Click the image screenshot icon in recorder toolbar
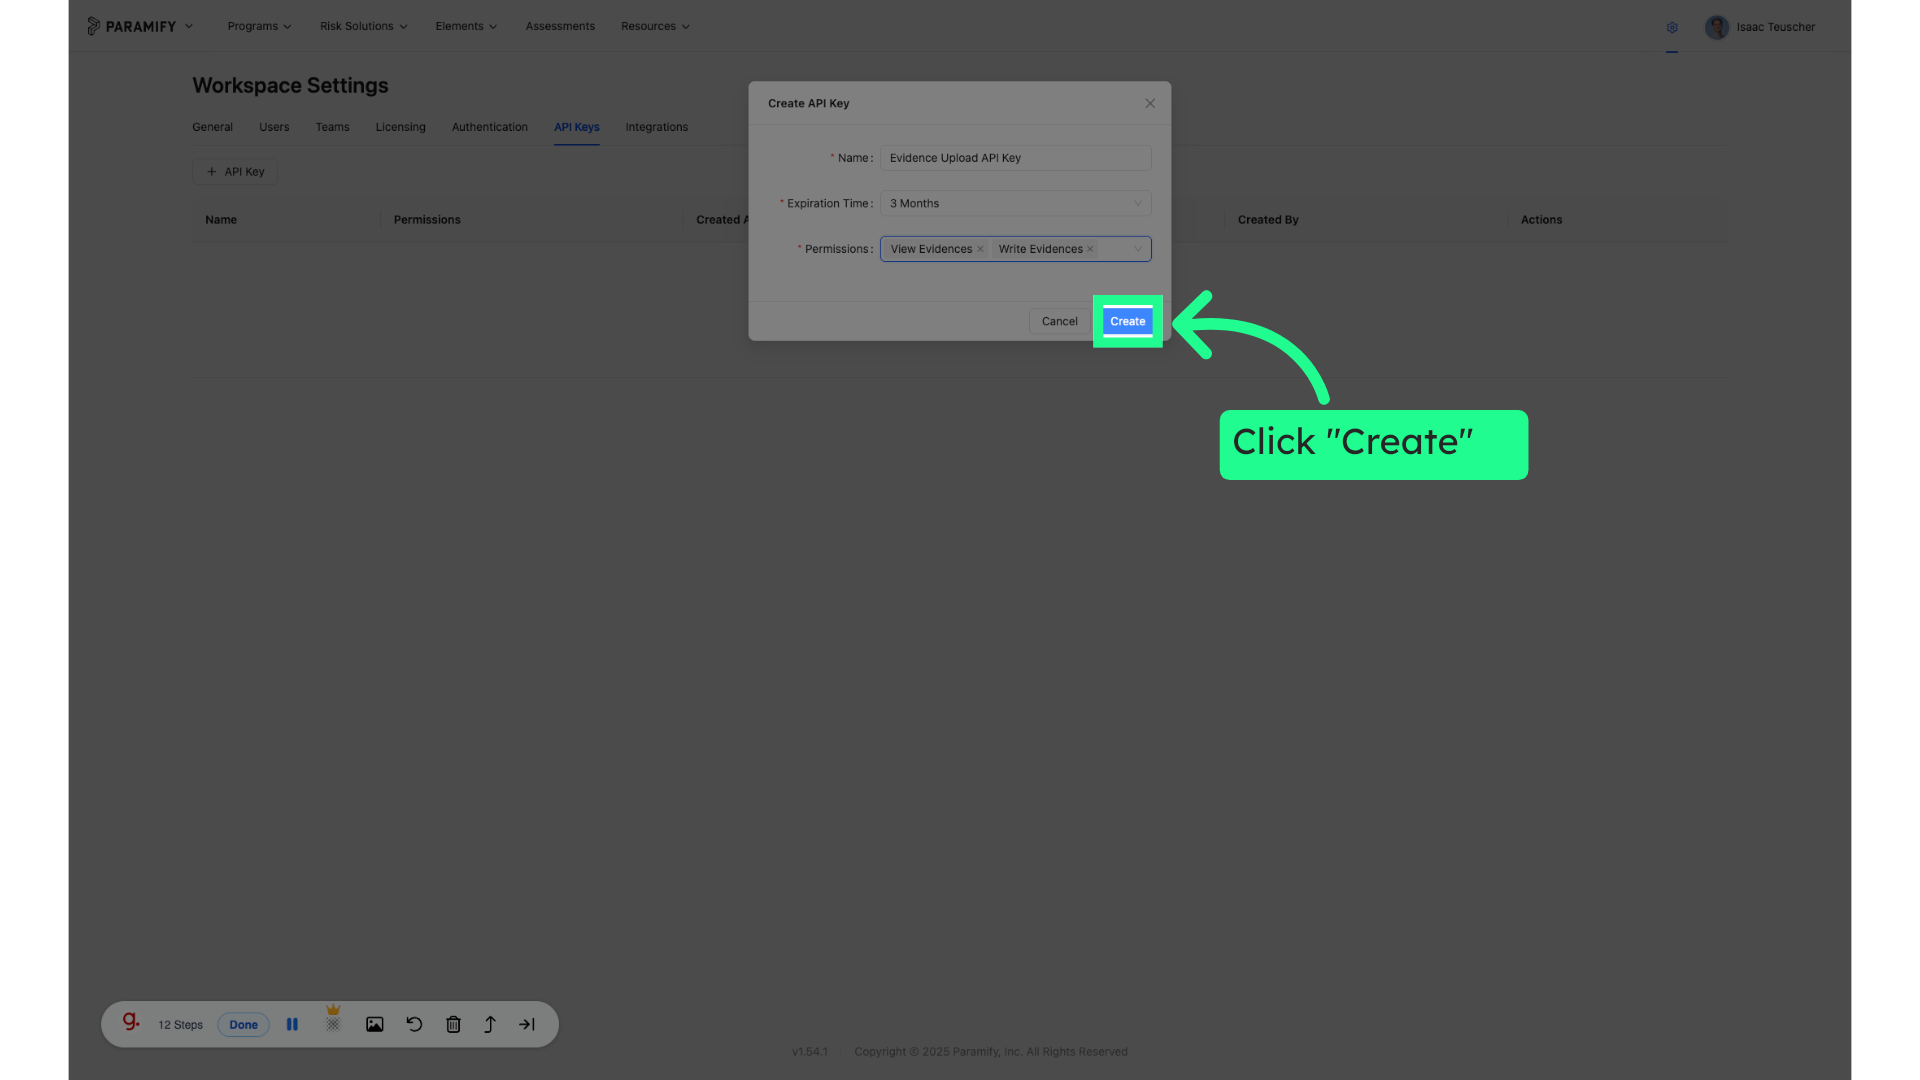 point(375,1024)
